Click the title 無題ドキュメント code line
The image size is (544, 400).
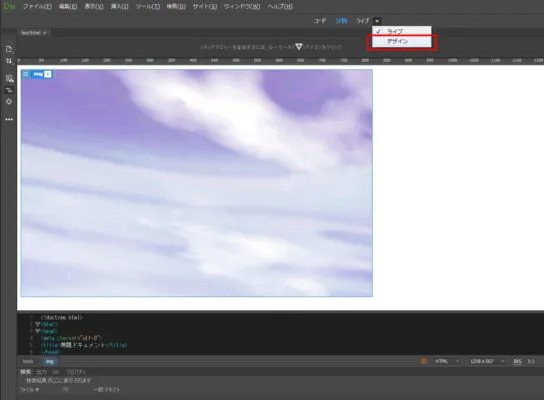84,344
